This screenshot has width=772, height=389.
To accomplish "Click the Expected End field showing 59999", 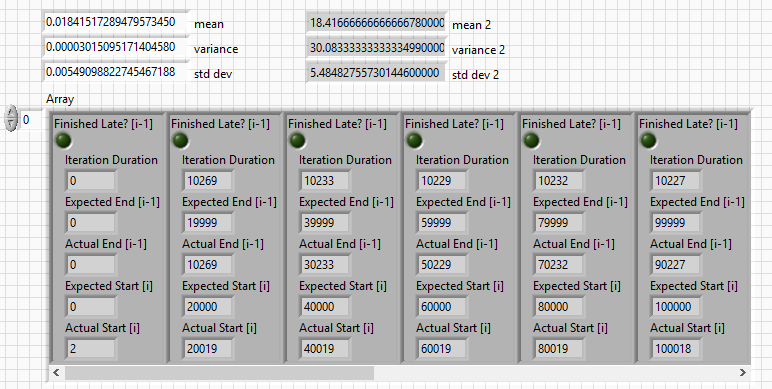I will point(442,223).
